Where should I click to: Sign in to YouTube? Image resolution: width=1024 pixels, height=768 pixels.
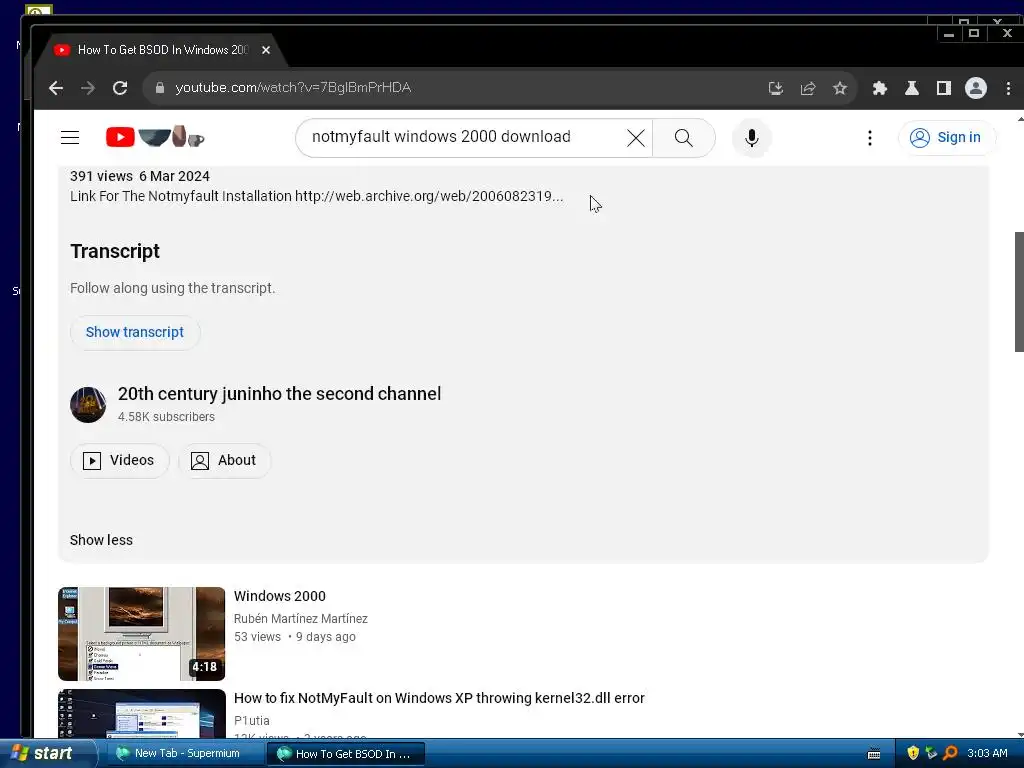947,137
